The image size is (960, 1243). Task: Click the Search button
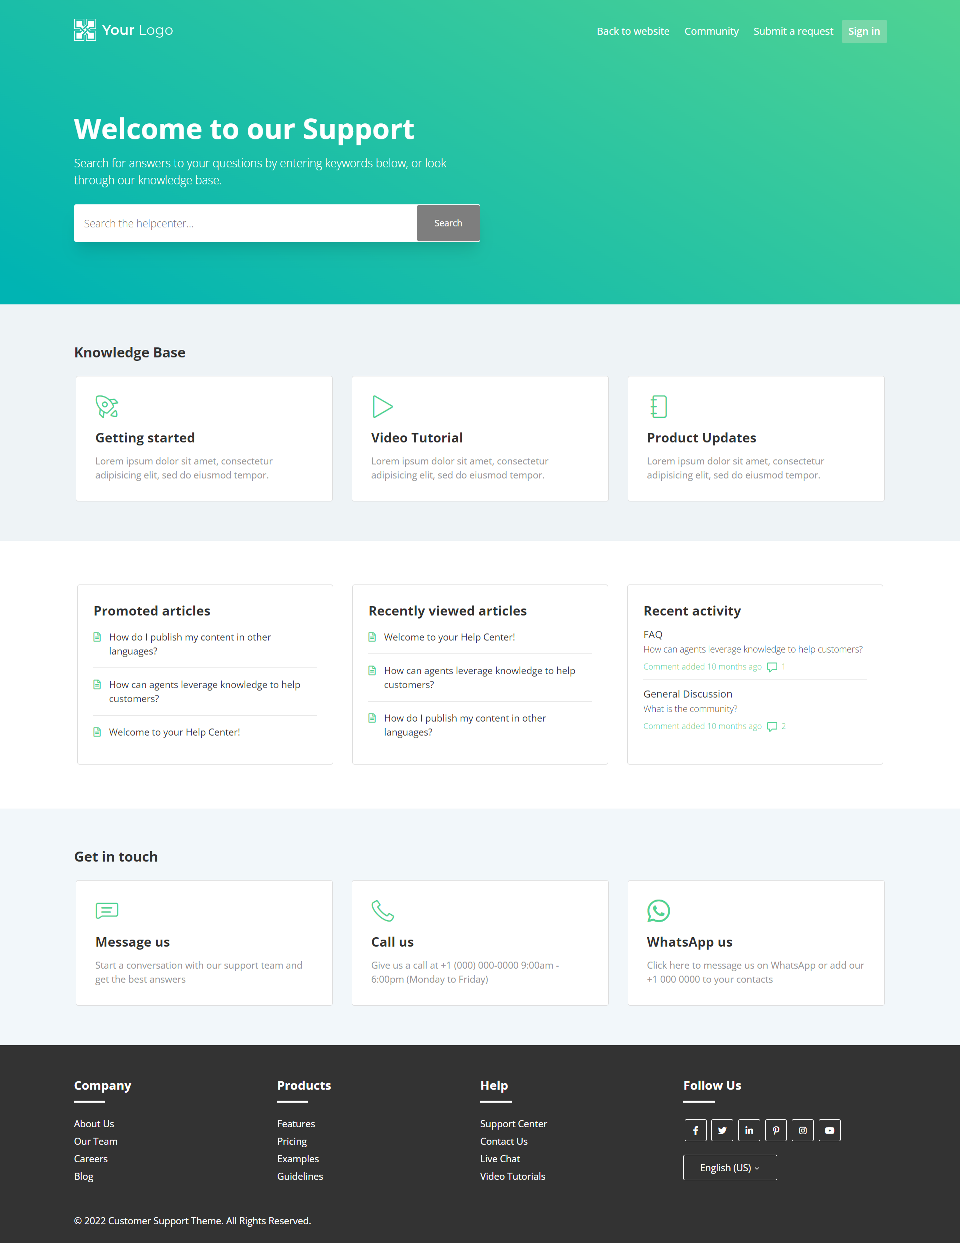(448, 223)
